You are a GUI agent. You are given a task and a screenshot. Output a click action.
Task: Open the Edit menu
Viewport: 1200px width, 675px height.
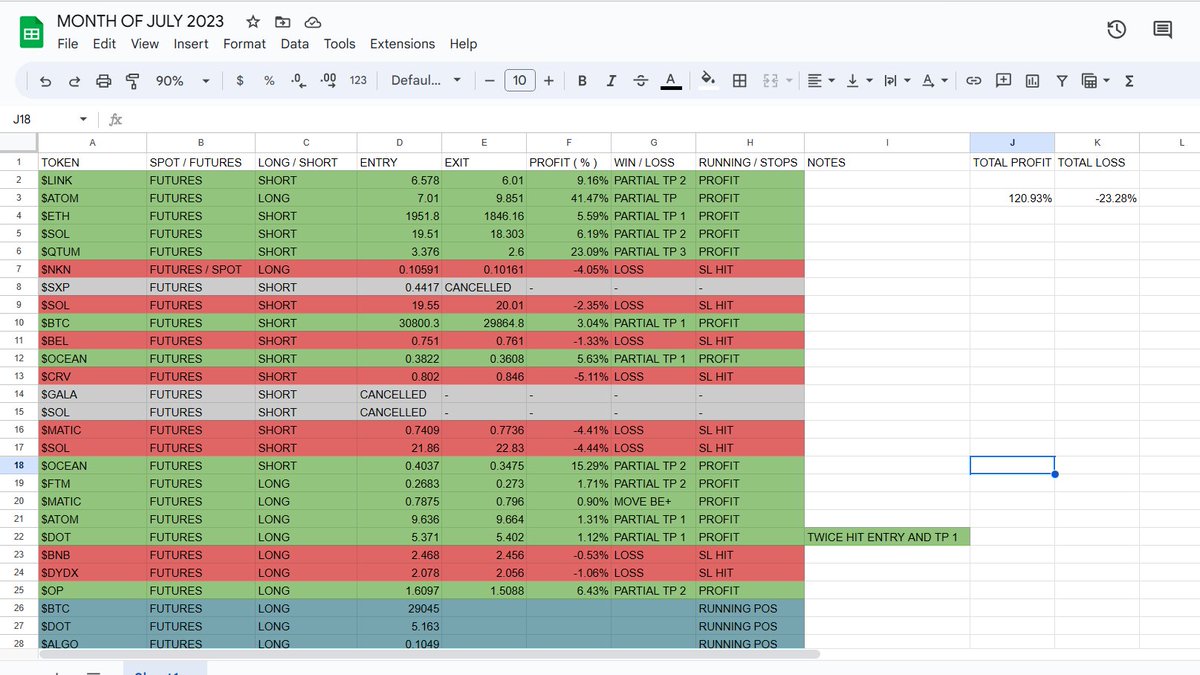click(x=104, y=44)
